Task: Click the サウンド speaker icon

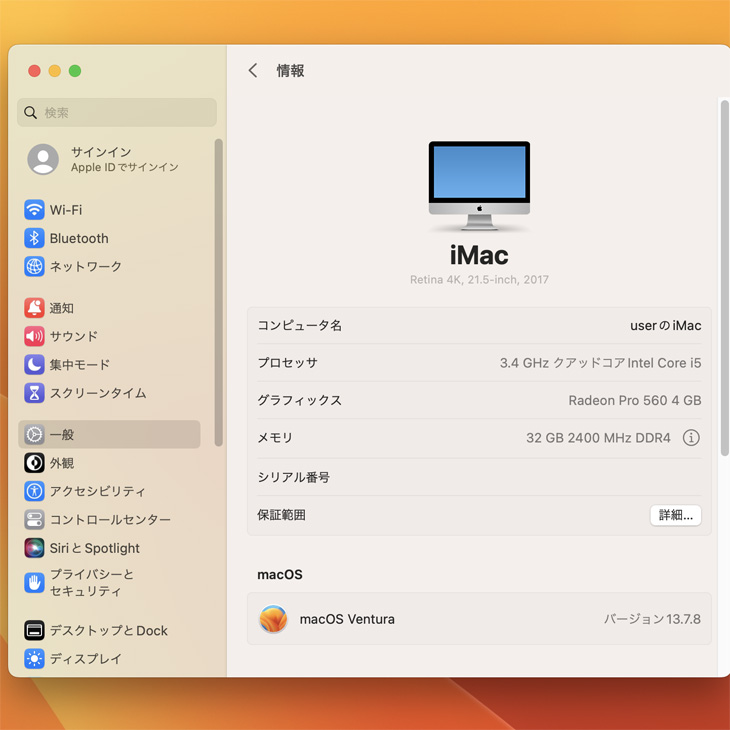Action: pyautogui.click(x=34, y=336)
